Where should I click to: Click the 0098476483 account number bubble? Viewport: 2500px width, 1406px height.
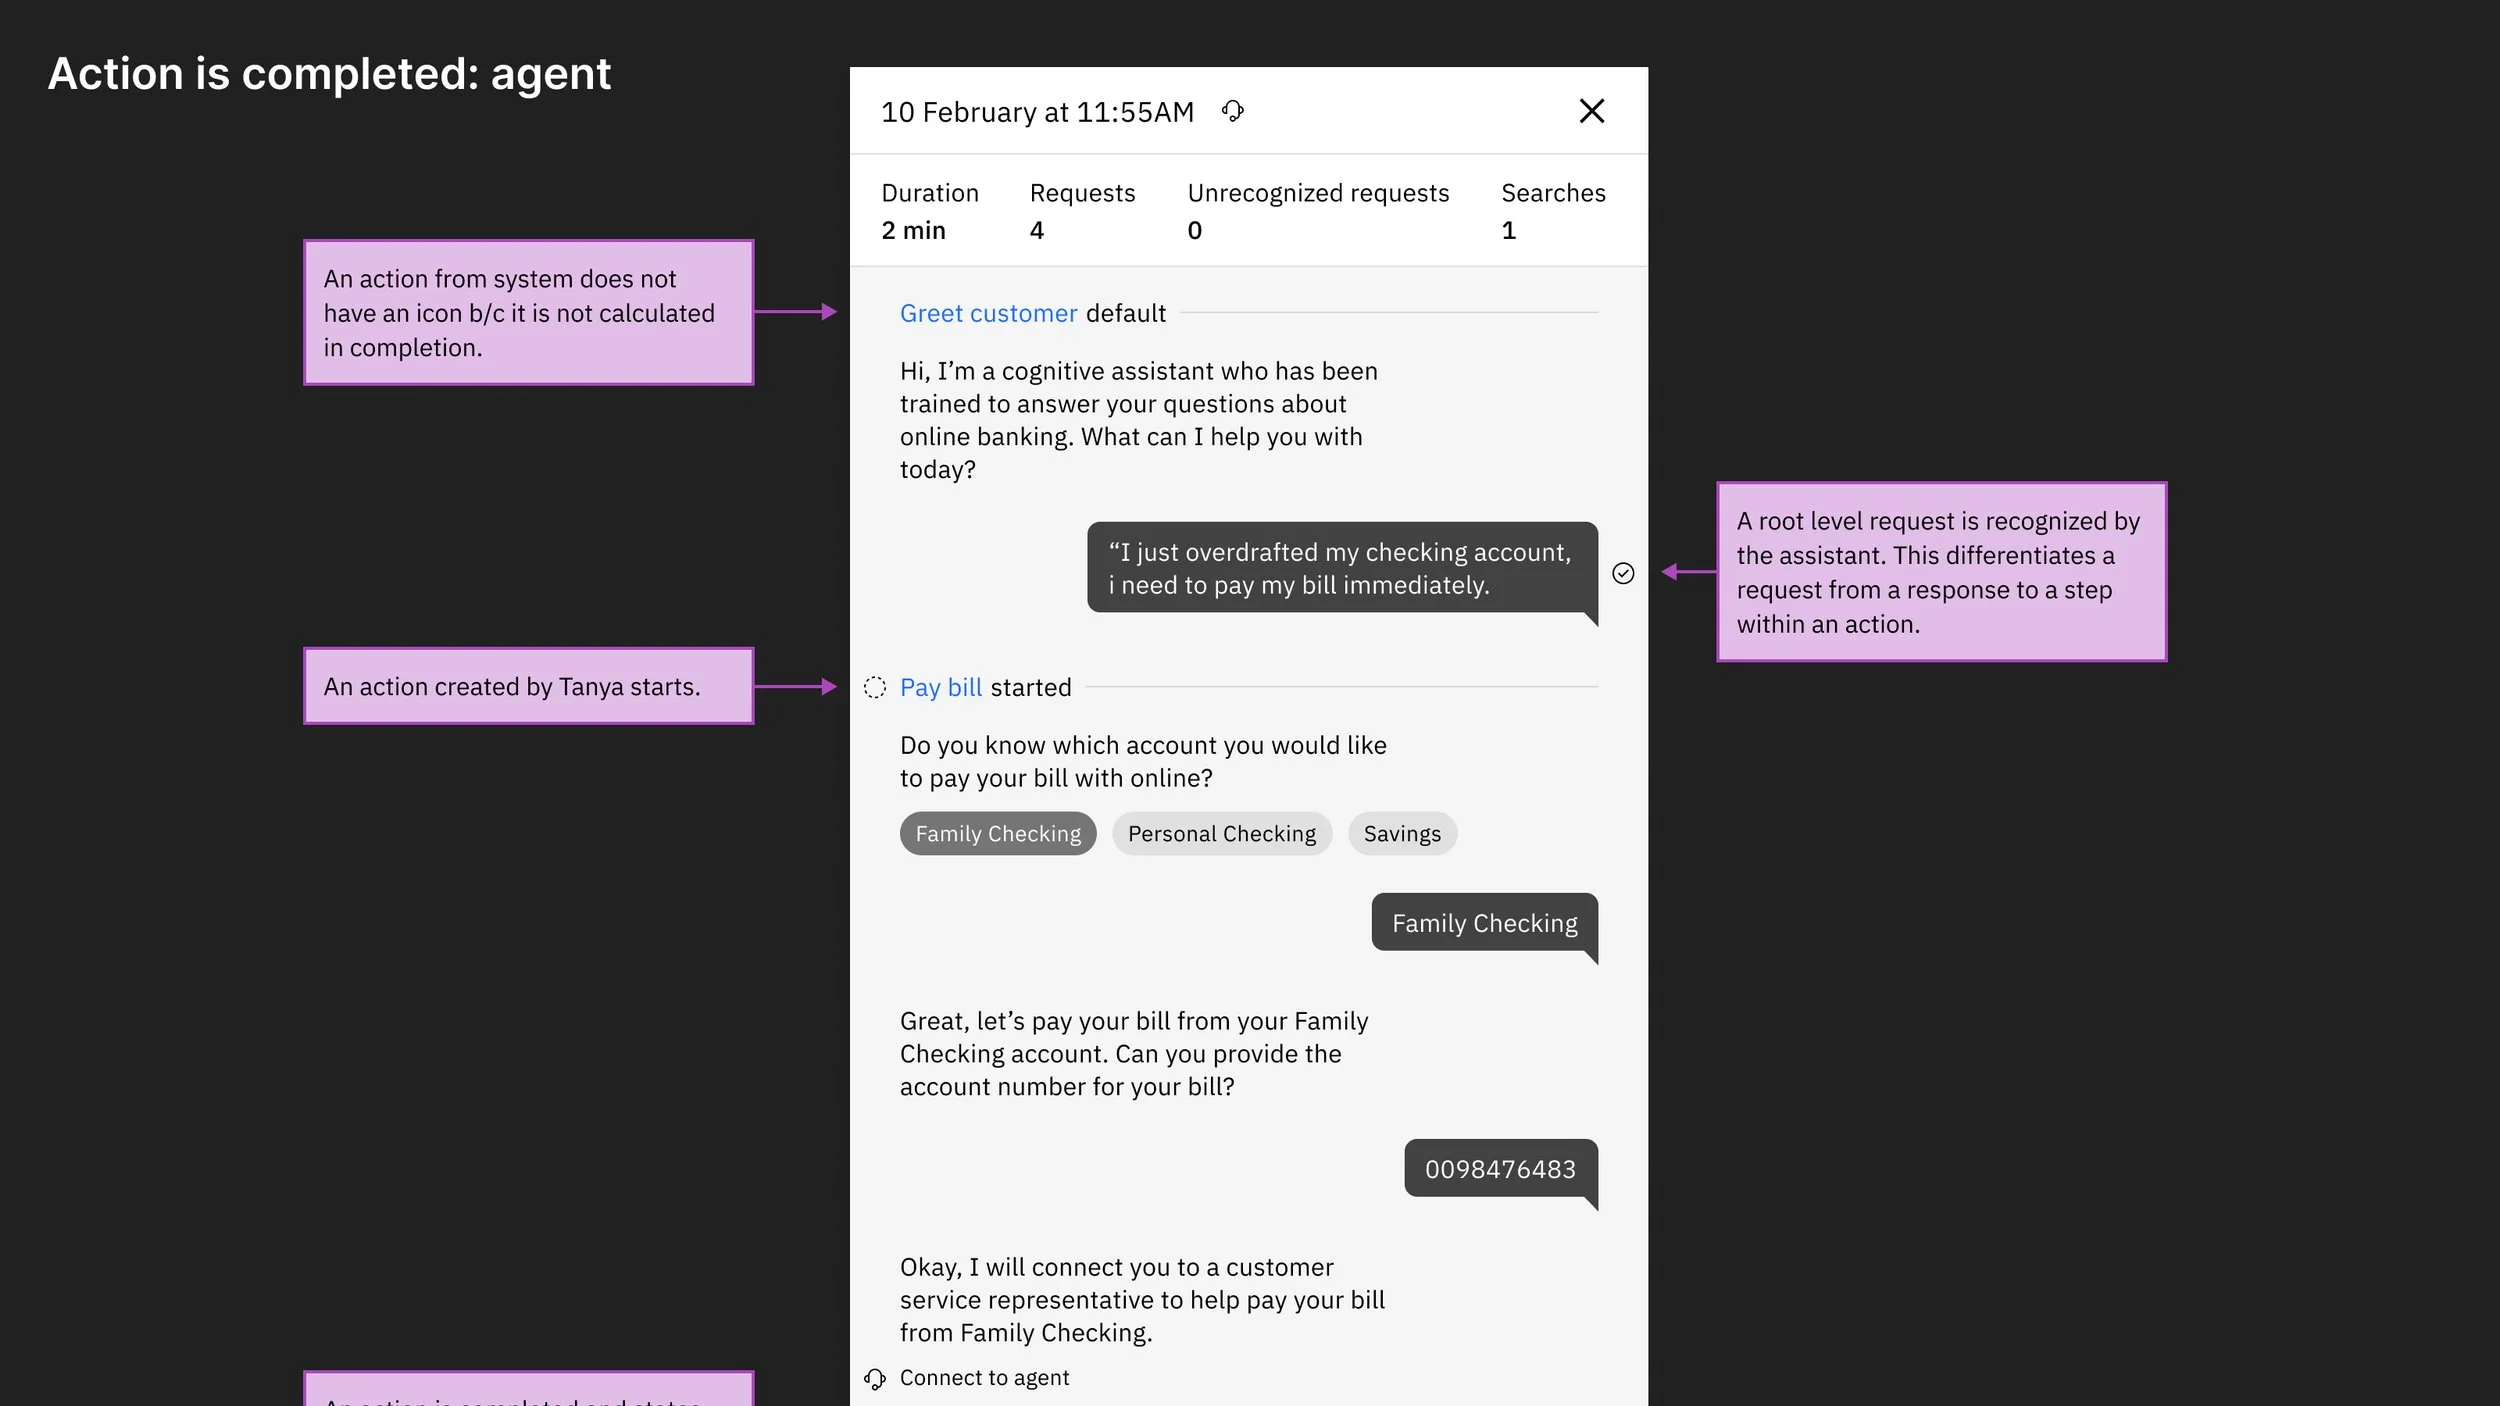[x=1499, y=1168]
